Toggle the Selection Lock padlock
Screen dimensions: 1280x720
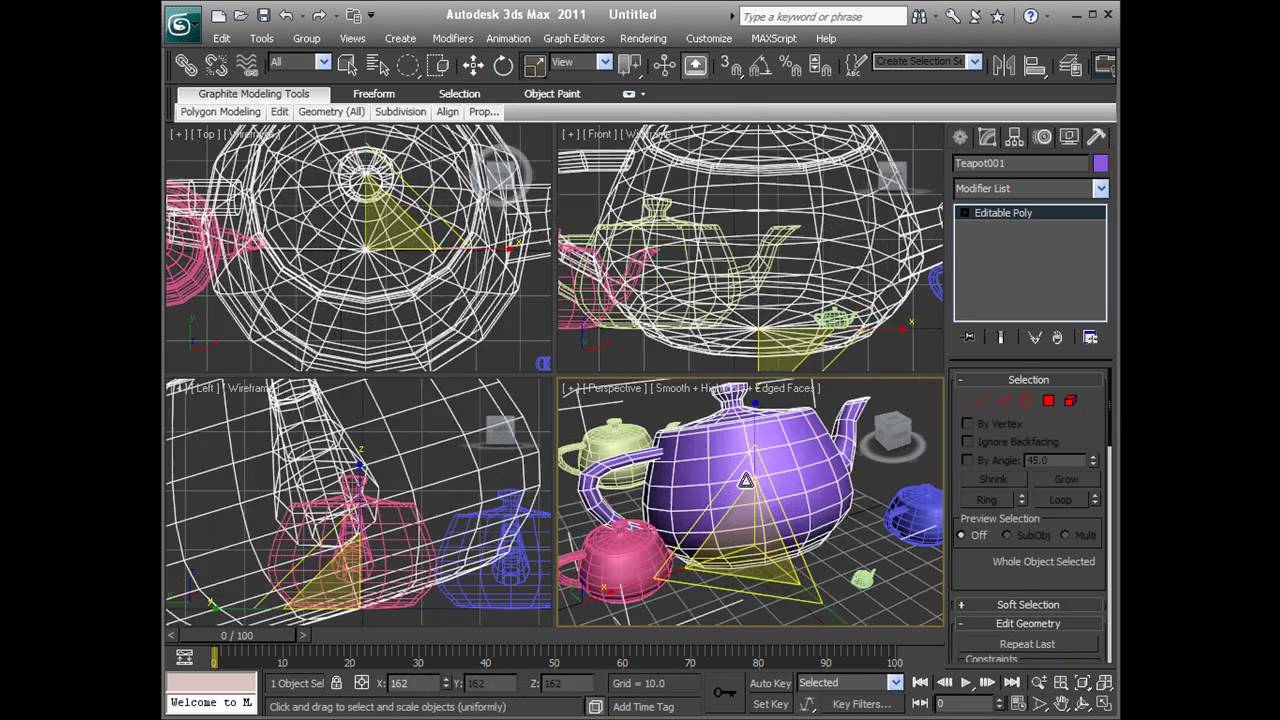pyautogui.click(x=336, y=683)
